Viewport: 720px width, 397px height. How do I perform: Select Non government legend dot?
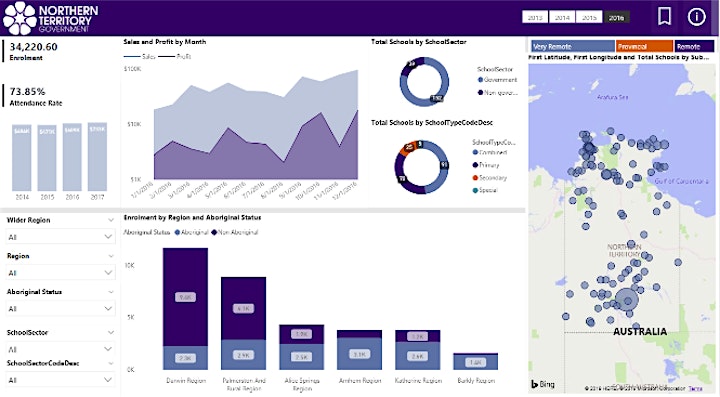(x=480, y=93)
